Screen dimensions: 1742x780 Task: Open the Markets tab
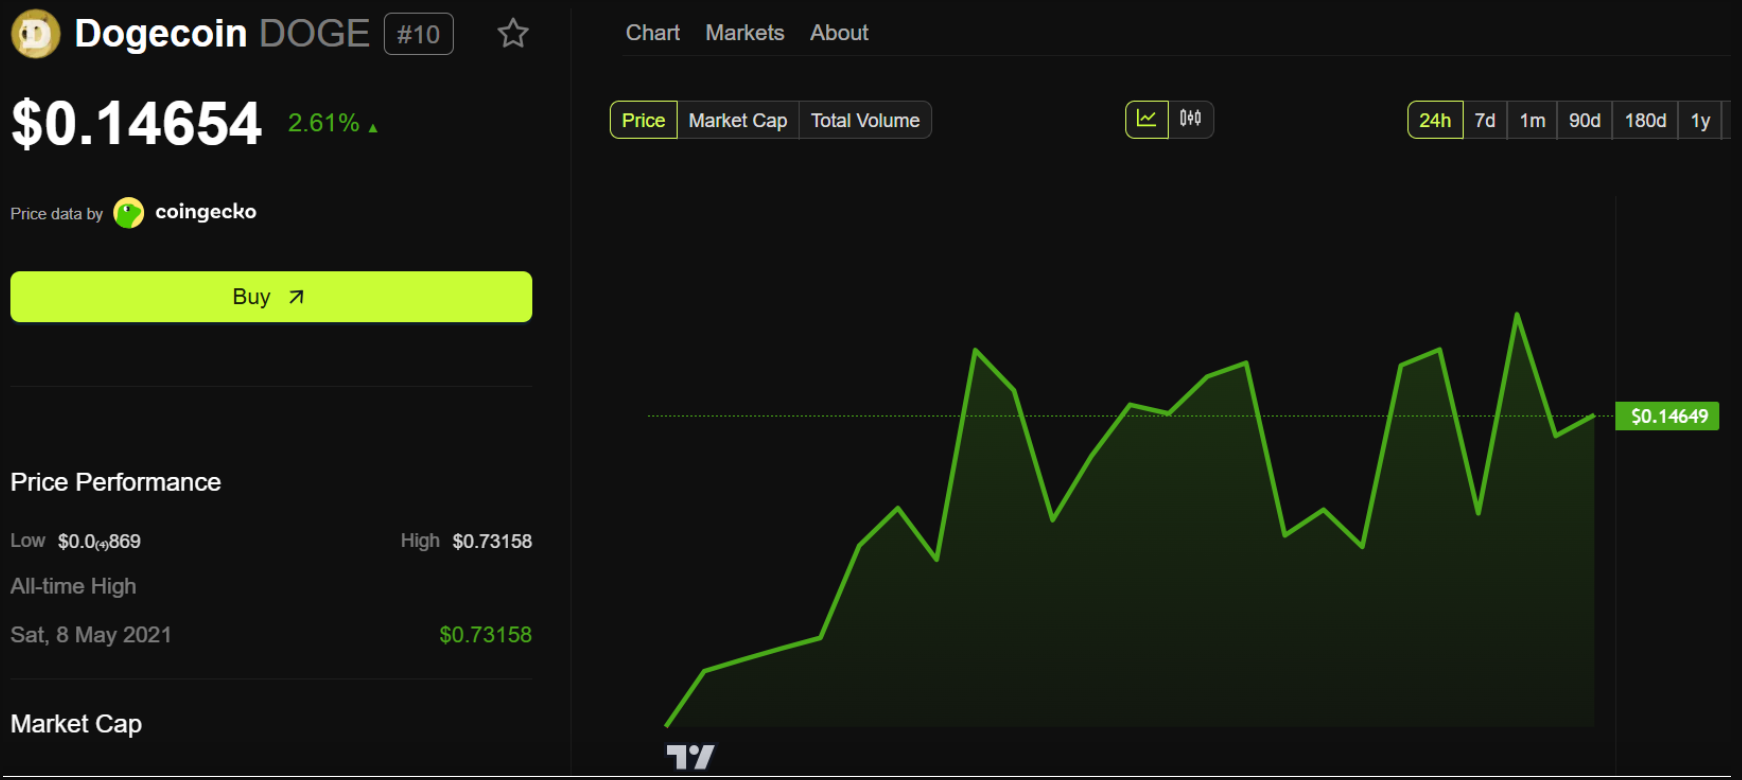[744, 33]
